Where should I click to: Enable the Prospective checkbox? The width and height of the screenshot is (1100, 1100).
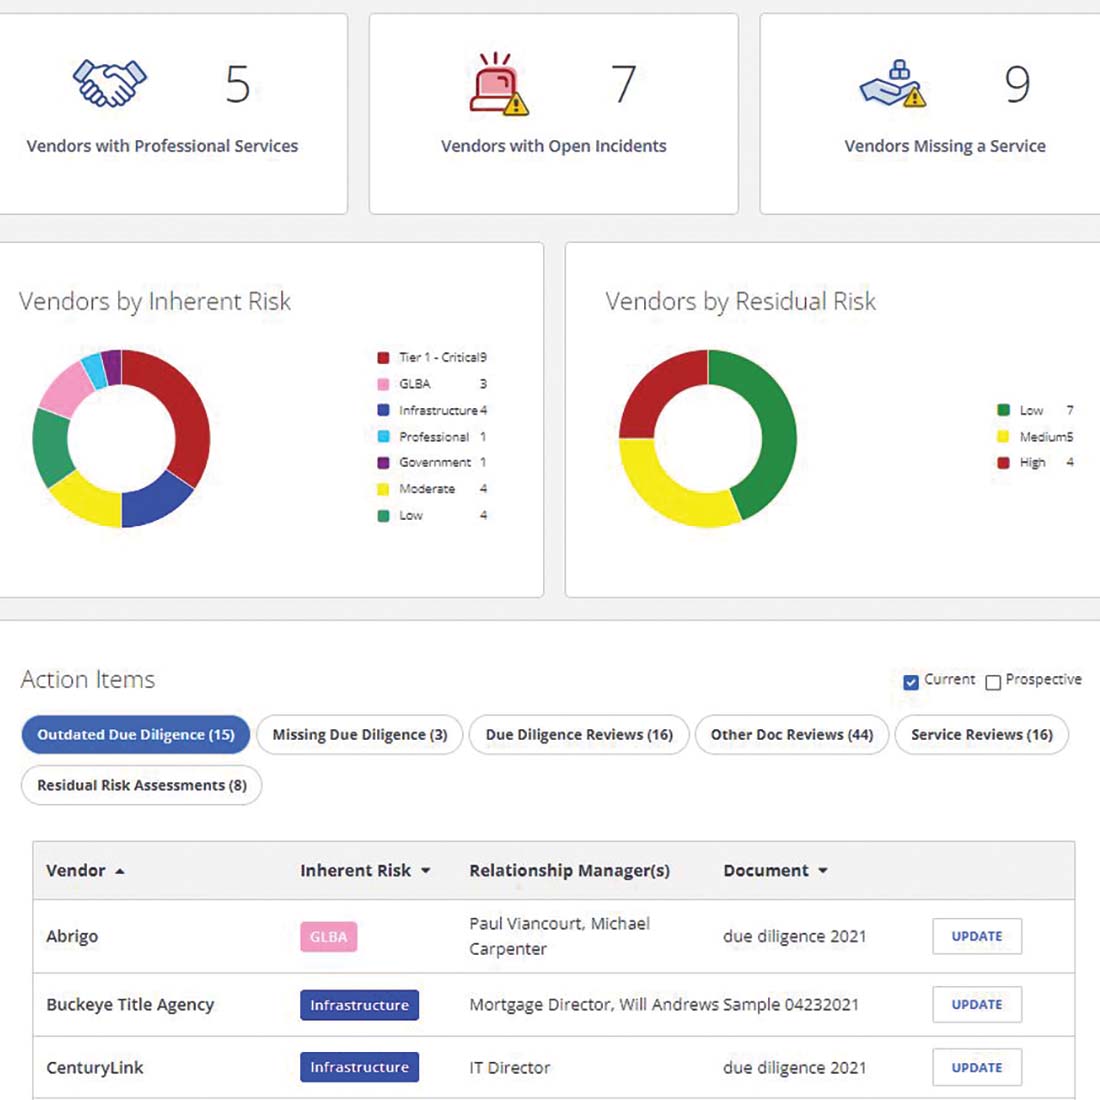pyautogui.click(x=993, y=682)
